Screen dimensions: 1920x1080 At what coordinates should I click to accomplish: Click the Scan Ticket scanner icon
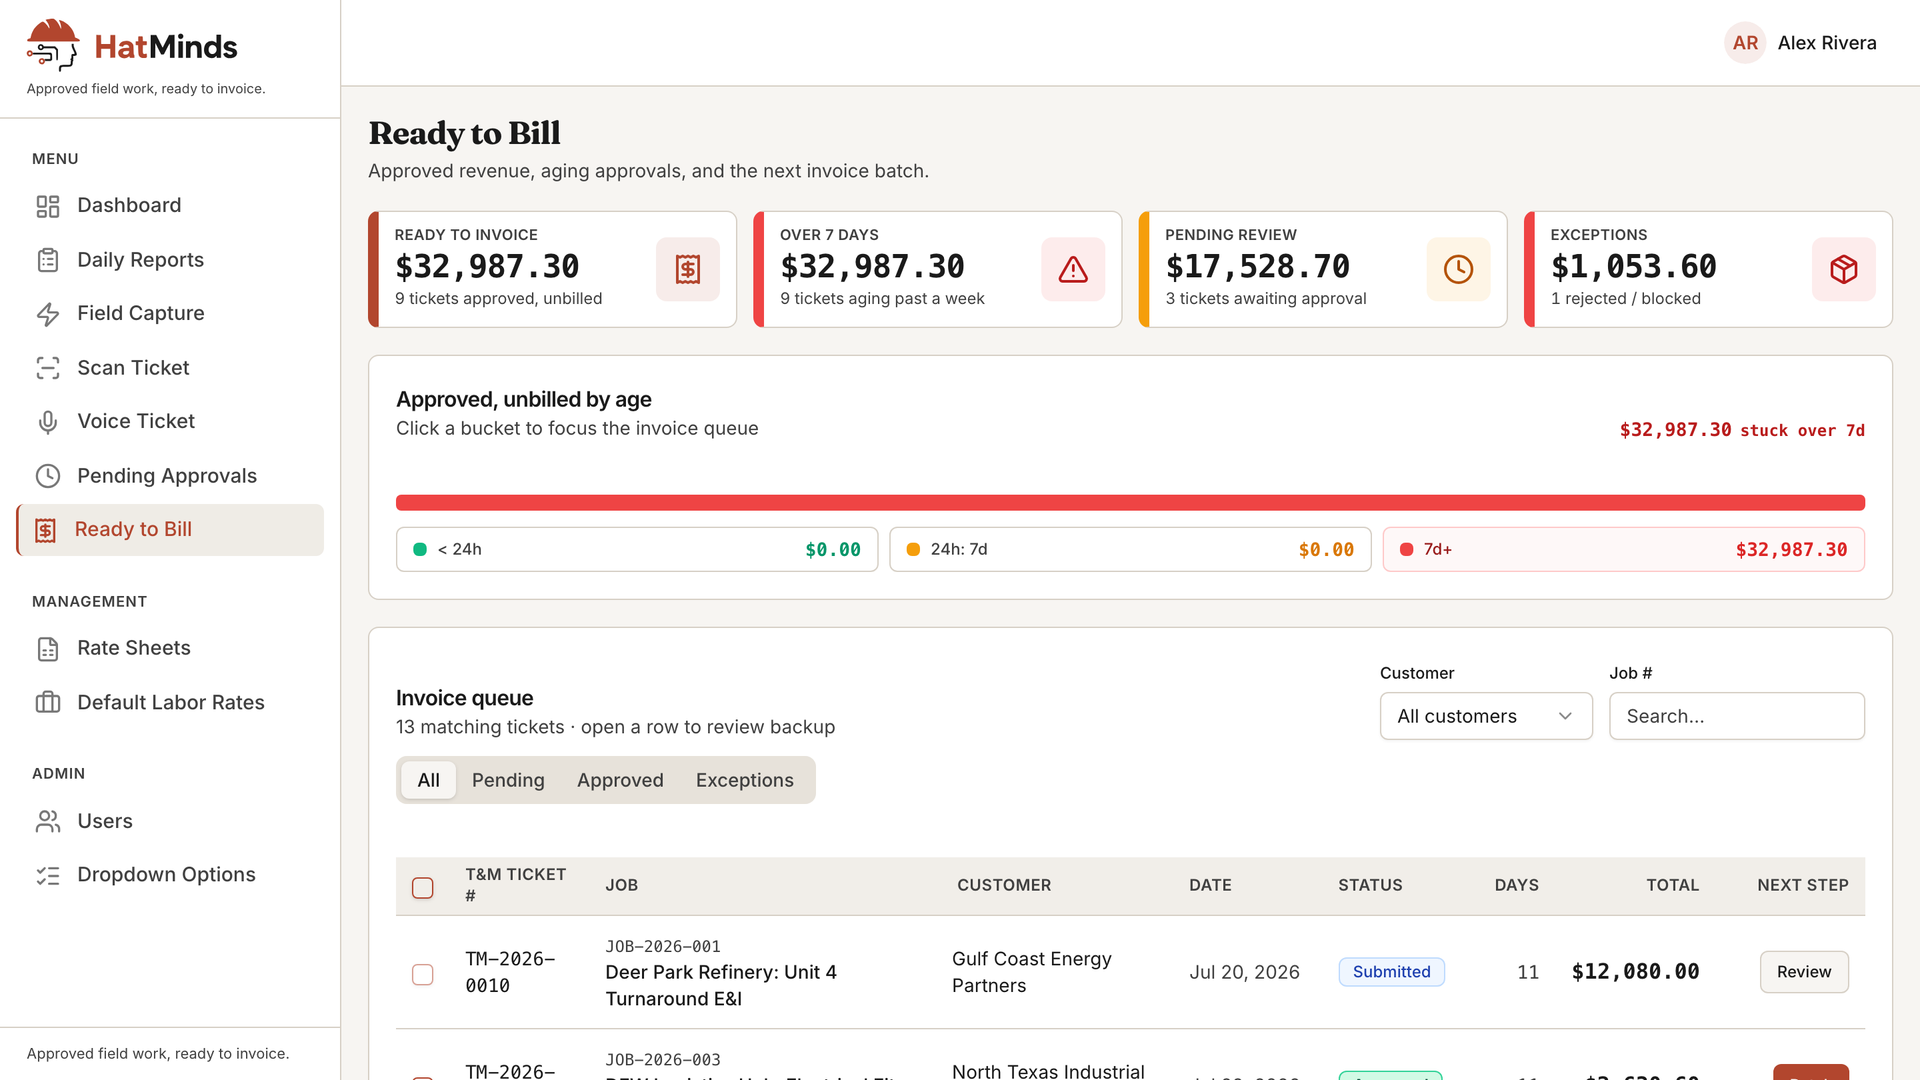[x=48, y=368]
